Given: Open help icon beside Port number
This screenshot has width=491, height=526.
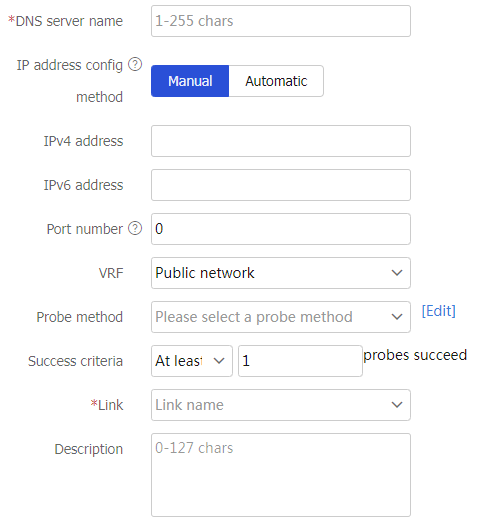Looking at the screenshot, I should tap(135, 228).
